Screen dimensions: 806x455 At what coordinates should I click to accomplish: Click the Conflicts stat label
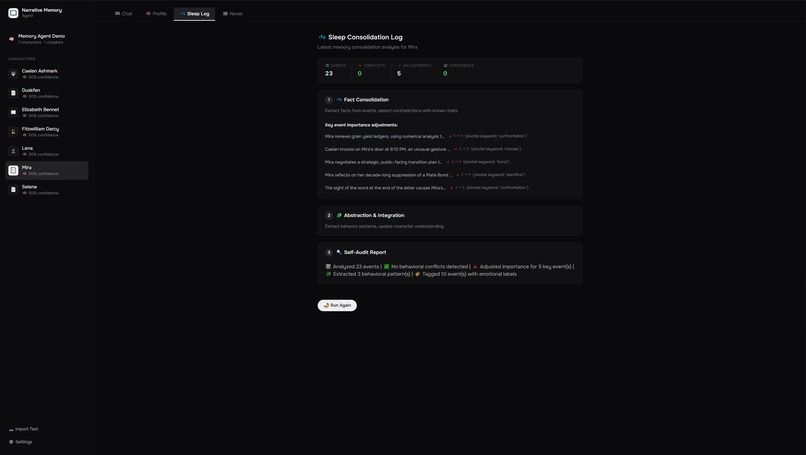pyautogui.click(x=374, y=65)
